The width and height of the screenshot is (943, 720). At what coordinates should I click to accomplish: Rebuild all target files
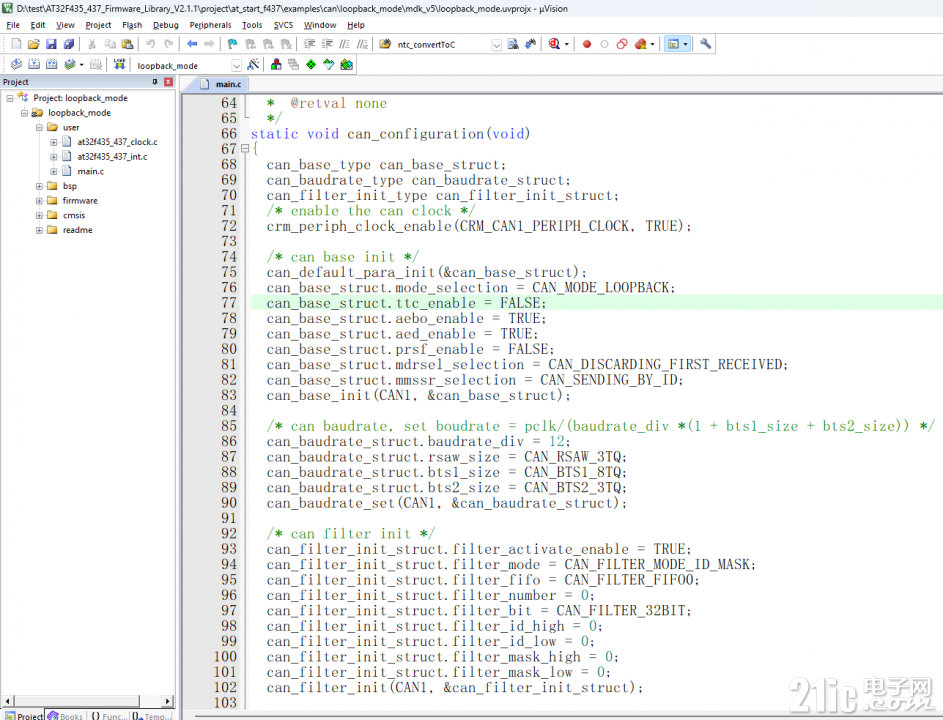coord(52,64)
